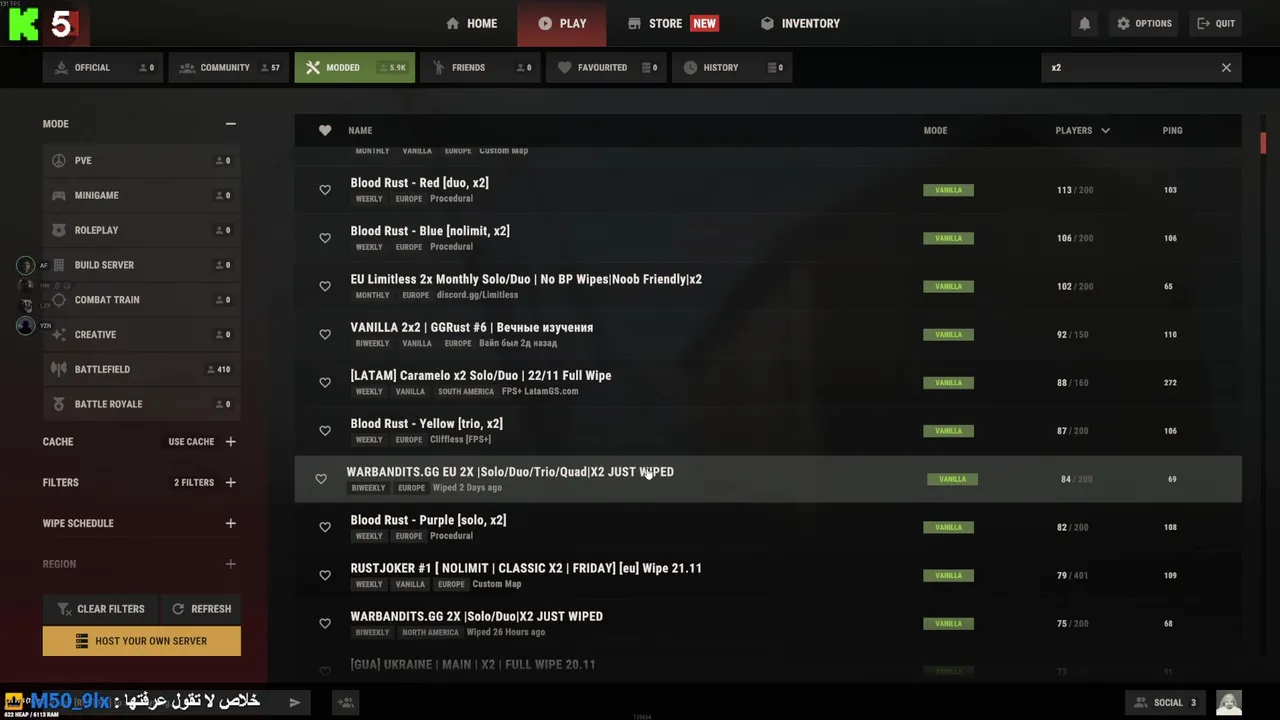Click the server list scrollbar thumb
The height and width of the screenshot is (720, 1280).
click(1263, 143)
